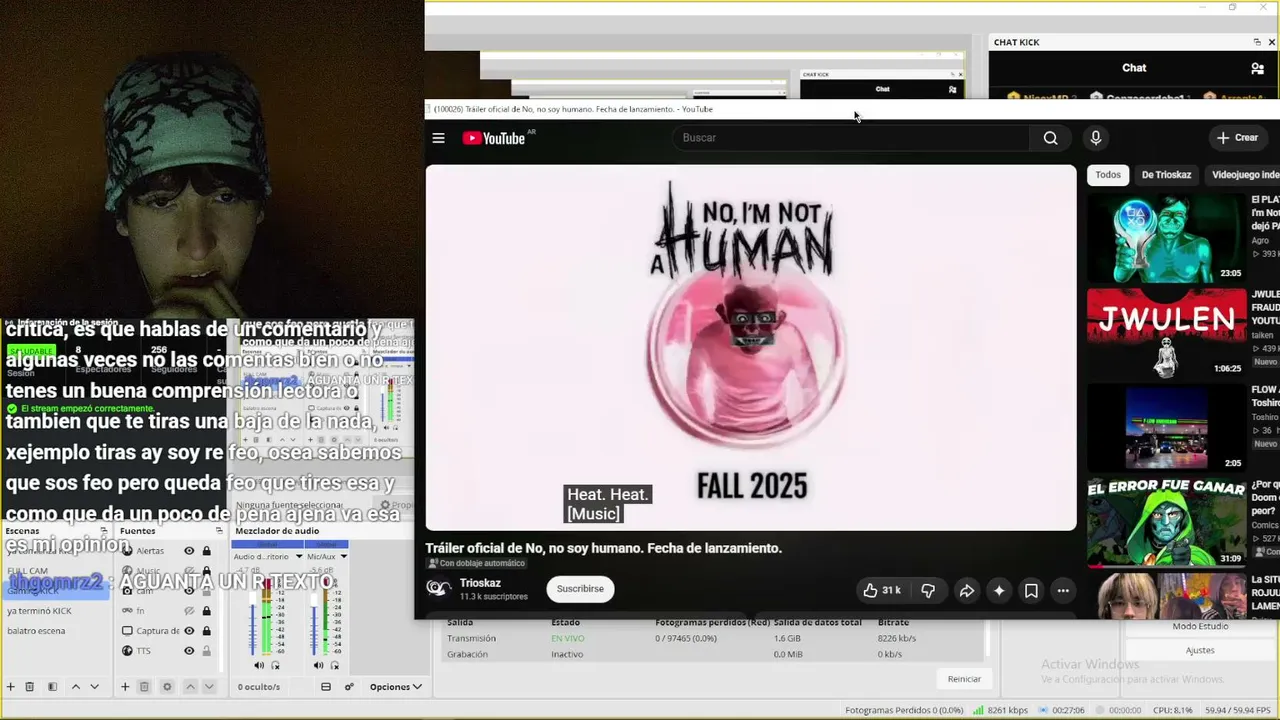Focus the YouTube Buscar search field
This screenshot has width=1280, height=720.
[x=852, y=138]
